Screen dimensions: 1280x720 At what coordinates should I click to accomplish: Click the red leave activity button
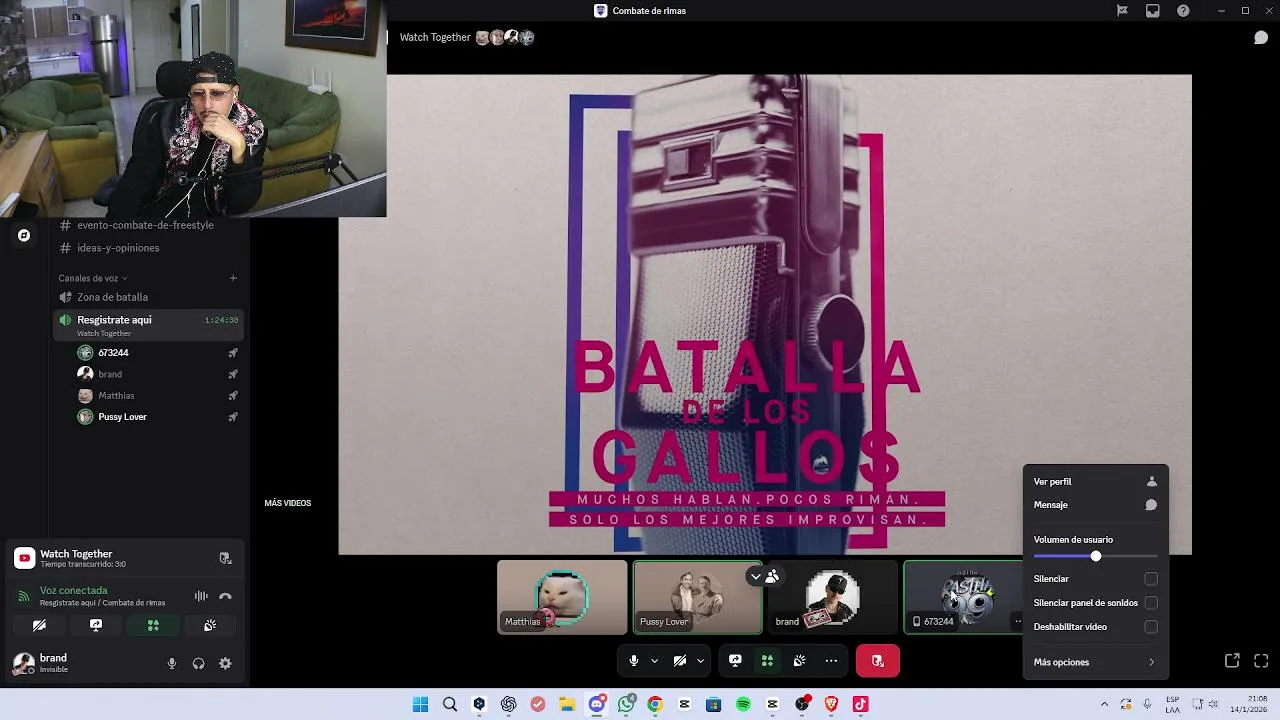[x=878, y=661]
